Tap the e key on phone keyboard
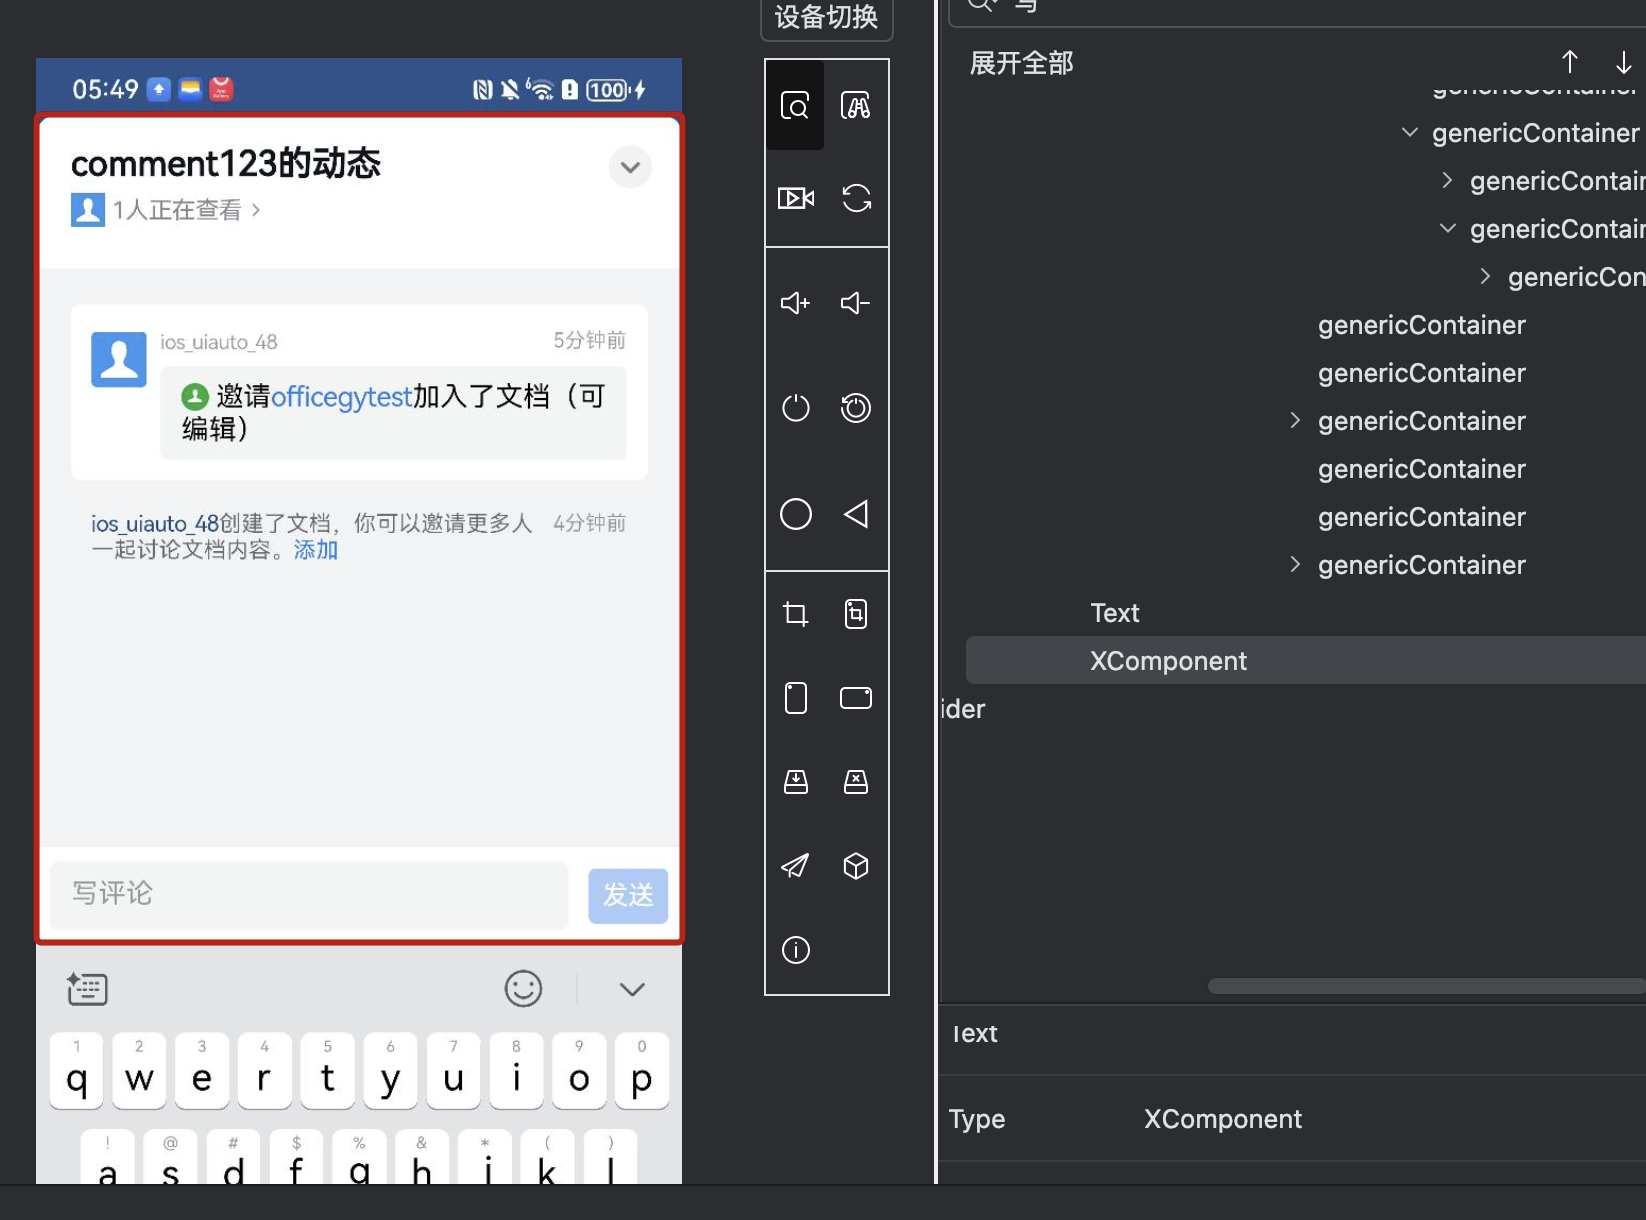Screen dimensions: 1646x1220 click(x=202, y=1070)
